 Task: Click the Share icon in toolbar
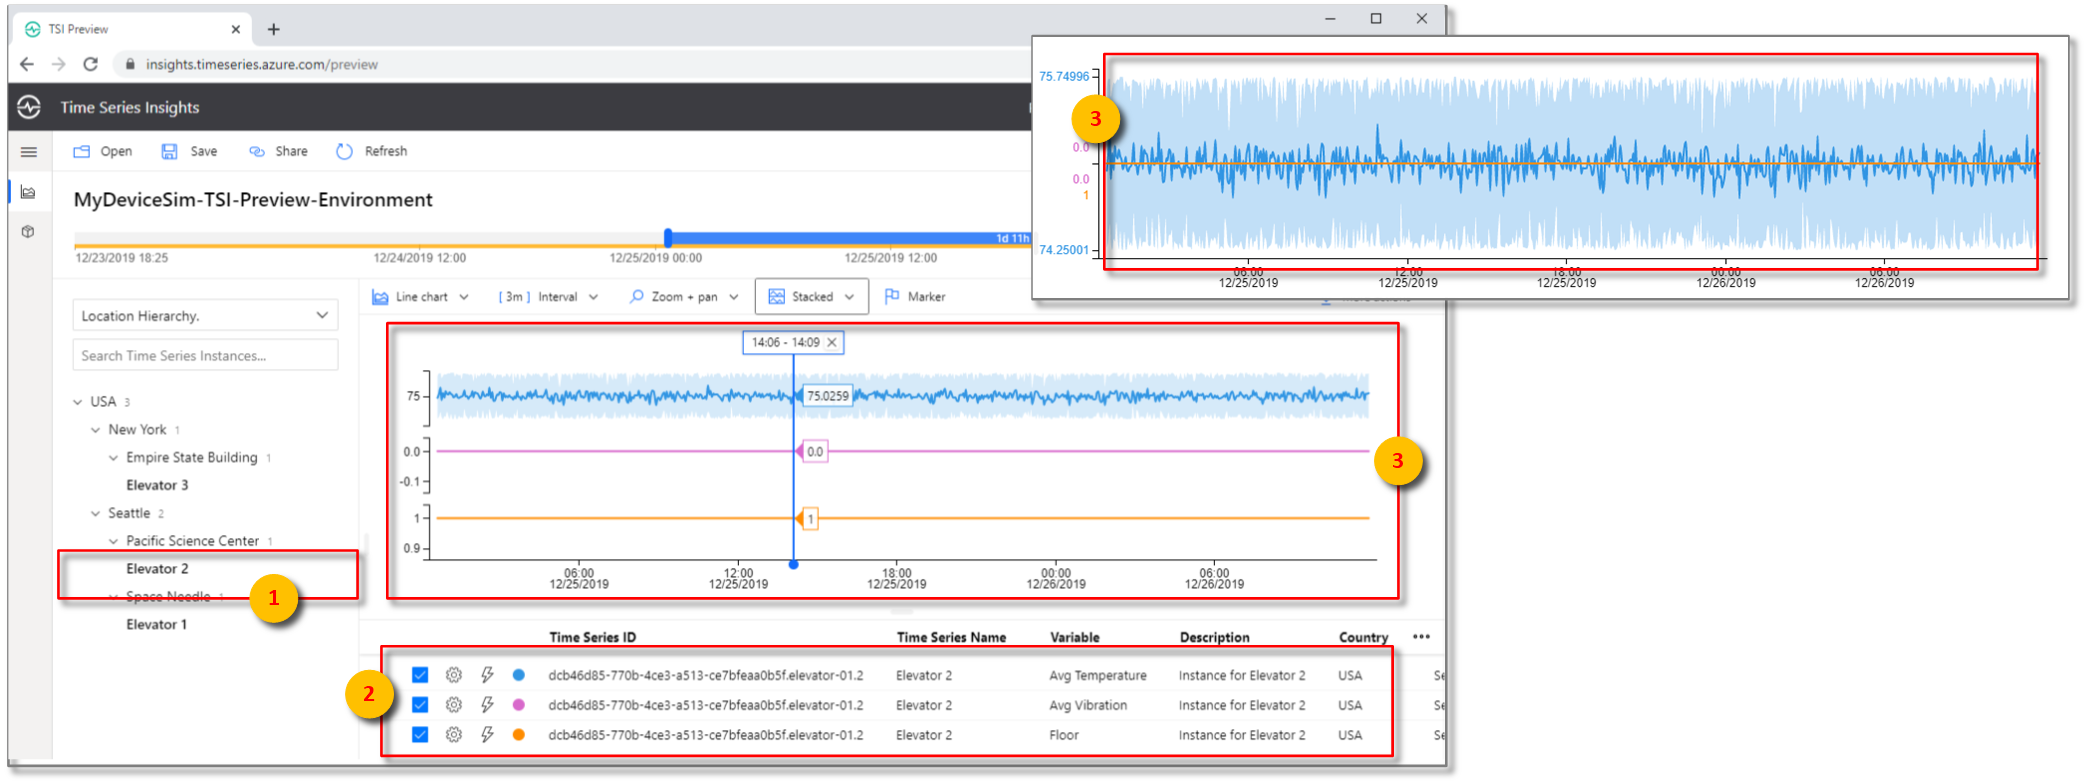tap(257, 151)
